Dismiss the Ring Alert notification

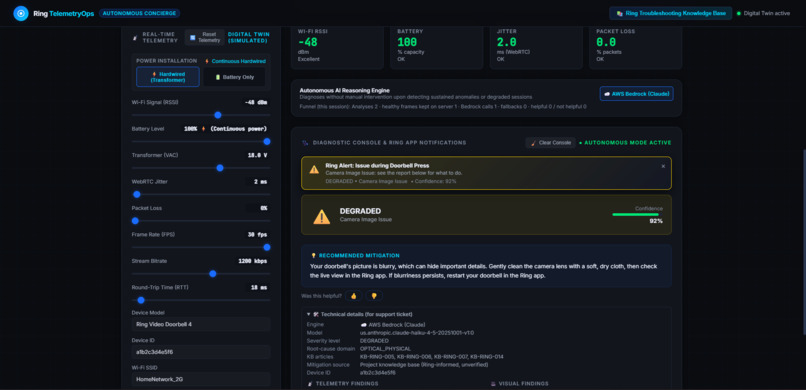click(x=663, y=166)
